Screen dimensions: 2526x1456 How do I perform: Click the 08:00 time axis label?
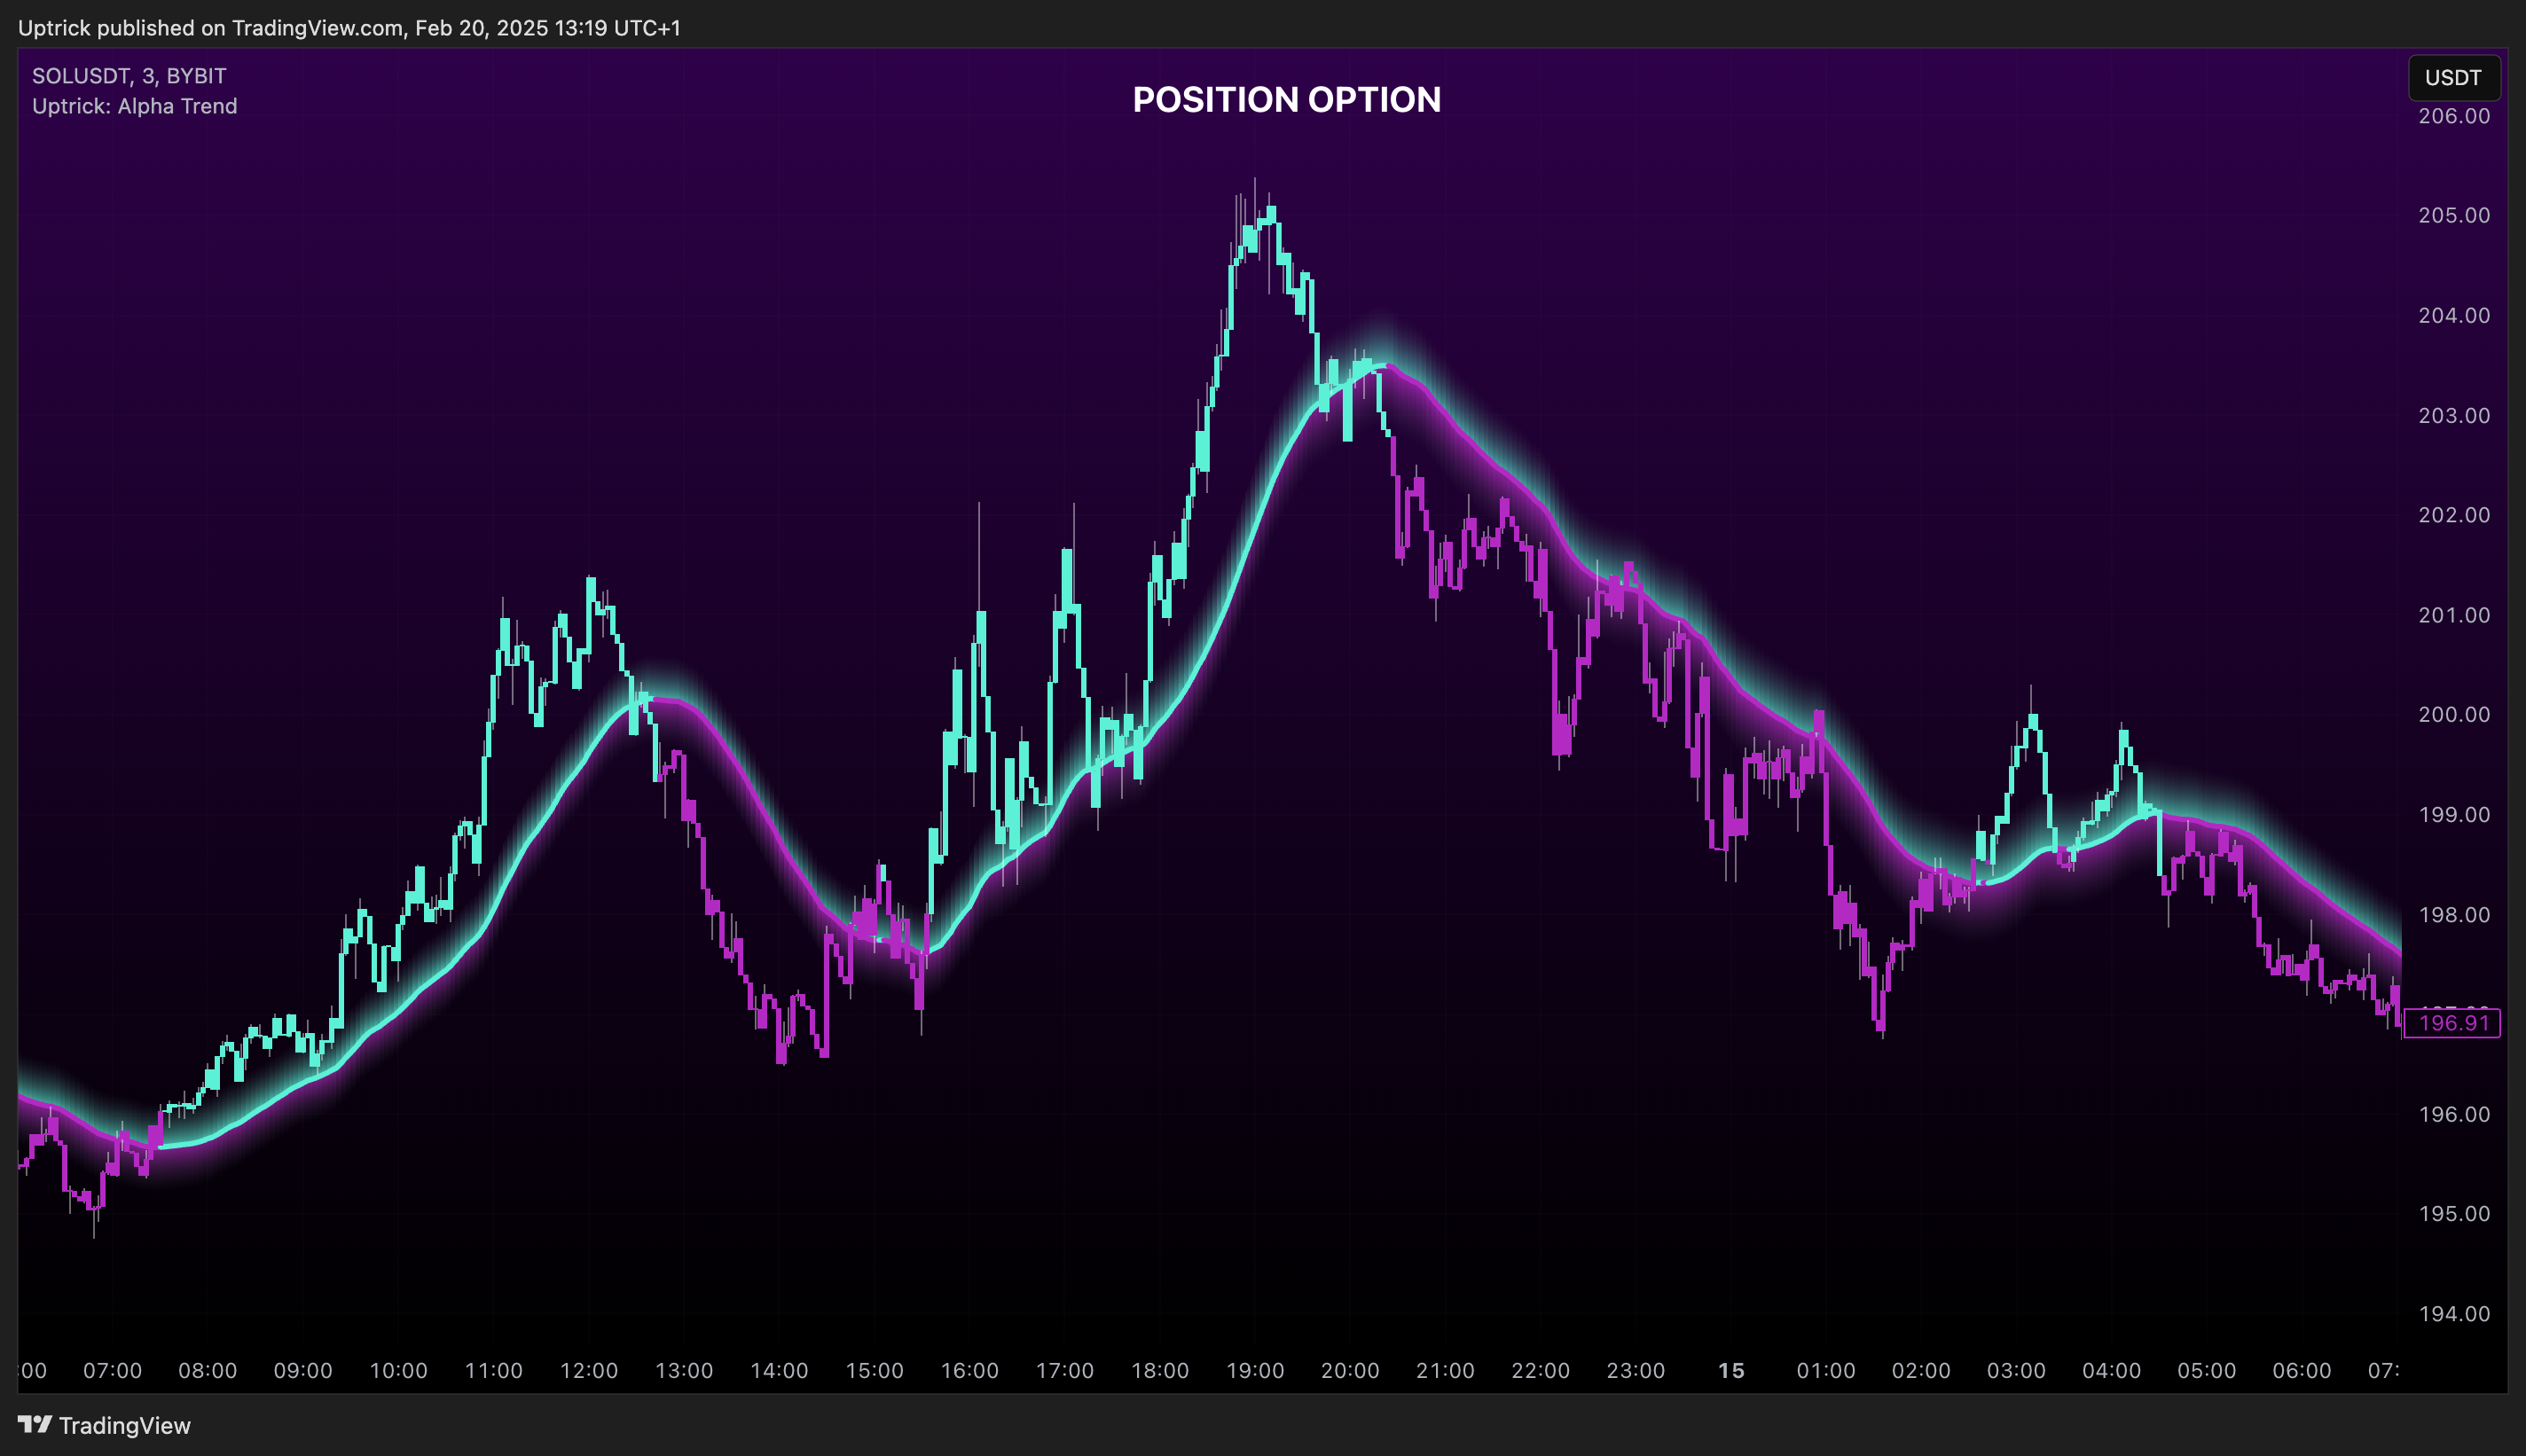click(x=208, y=1370)
